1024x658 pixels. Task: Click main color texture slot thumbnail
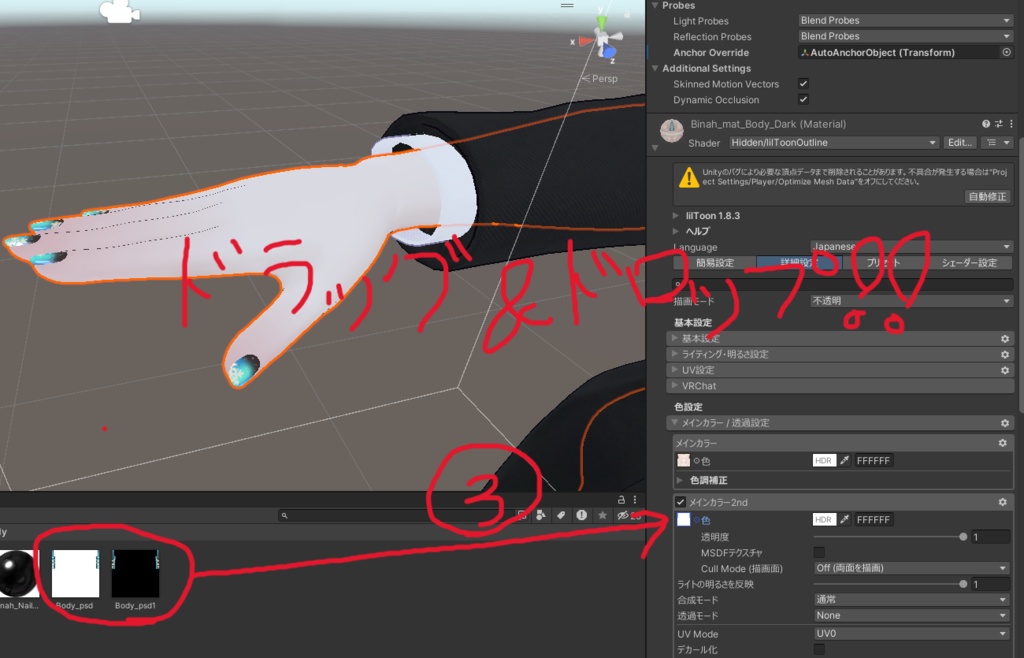click(683, 460)
